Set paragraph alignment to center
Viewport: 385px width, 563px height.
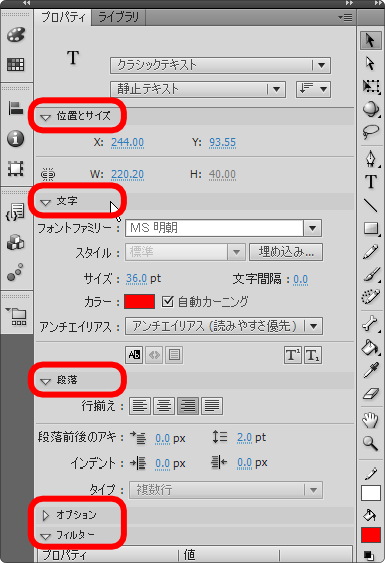(x=164, y=406)
